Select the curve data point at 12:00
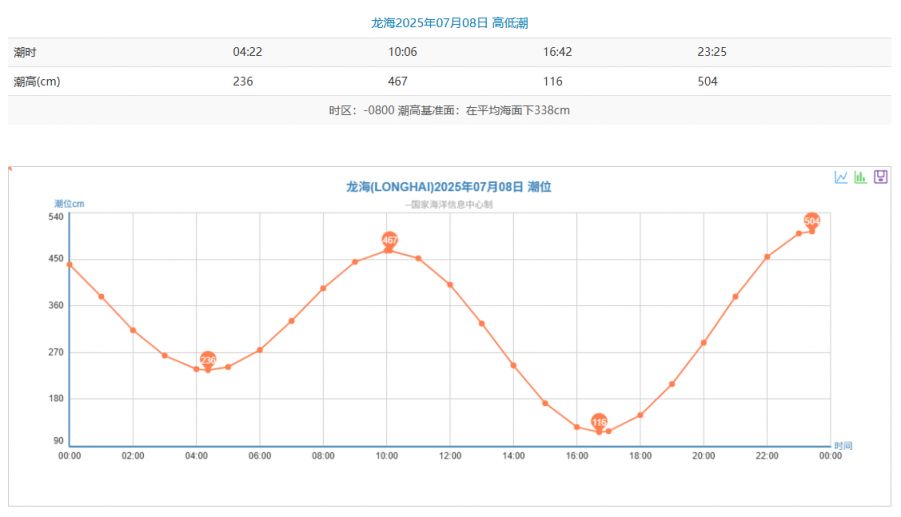Image resolution: width=901 pixels, height=517 pixels. (x=450, y=285)
